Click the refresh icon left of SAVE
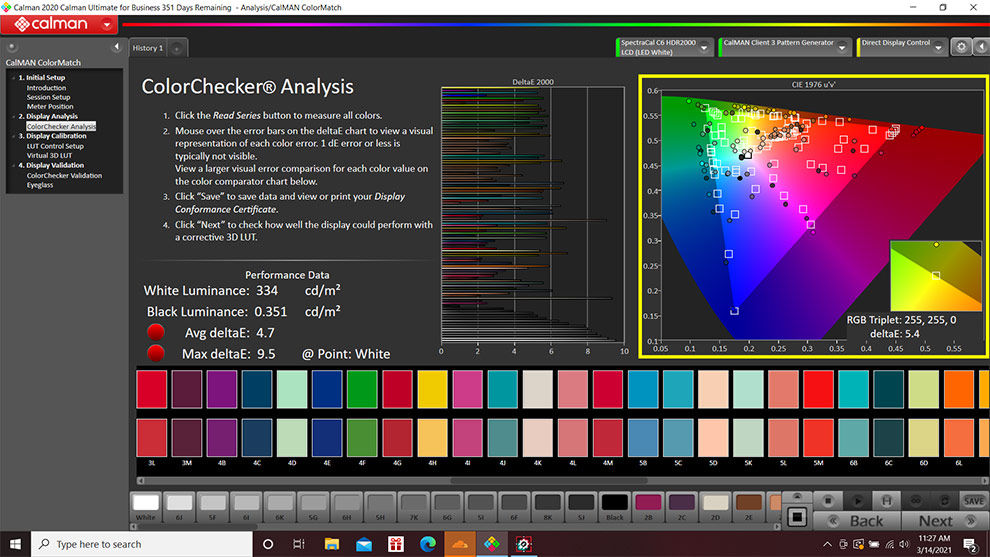Viewport: 990px width, 557px height. (x=945, y=501)
